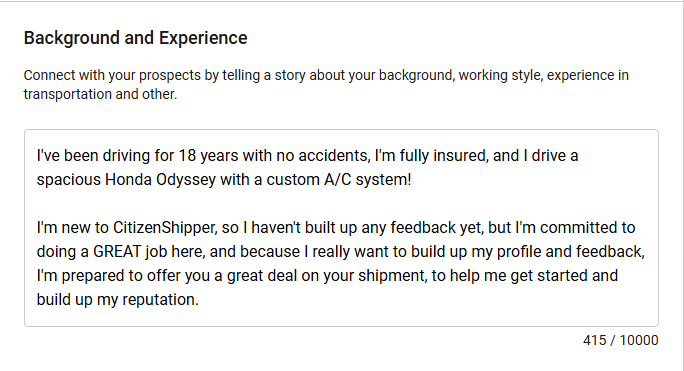The image size is (684, 371).
Task: Click the 415 / 10000 character counter
Action: tap(620, 340)
